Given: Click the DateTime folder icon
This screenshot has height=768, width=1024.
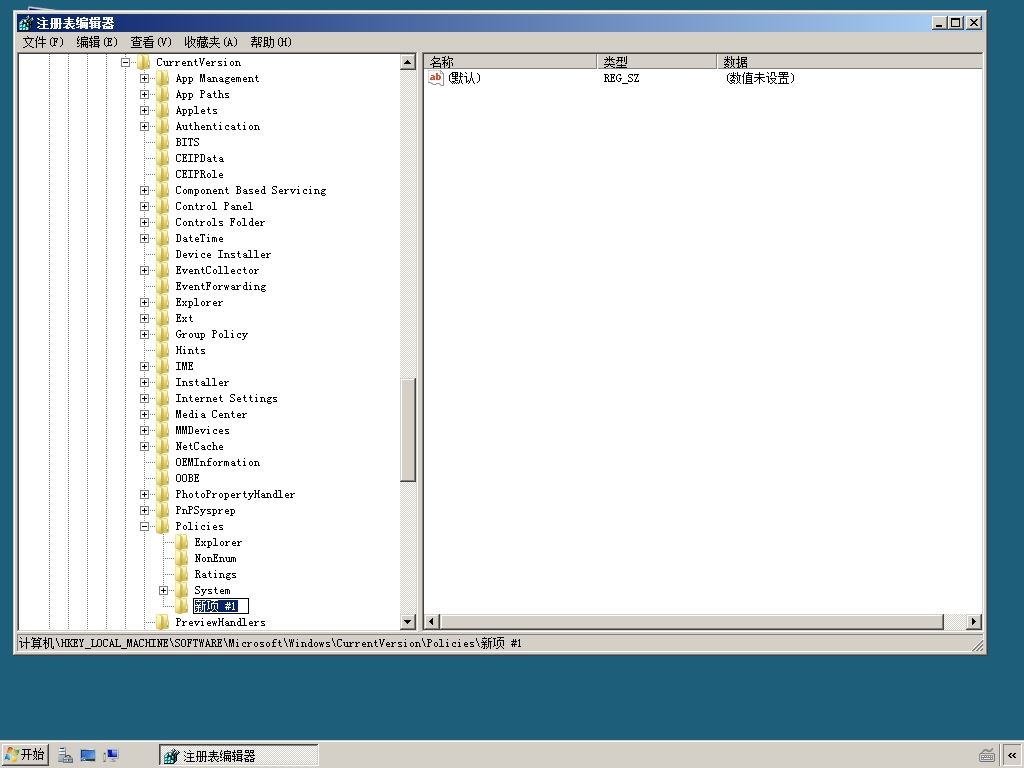Looking at the screenshot, I should (x=163, y=238).
